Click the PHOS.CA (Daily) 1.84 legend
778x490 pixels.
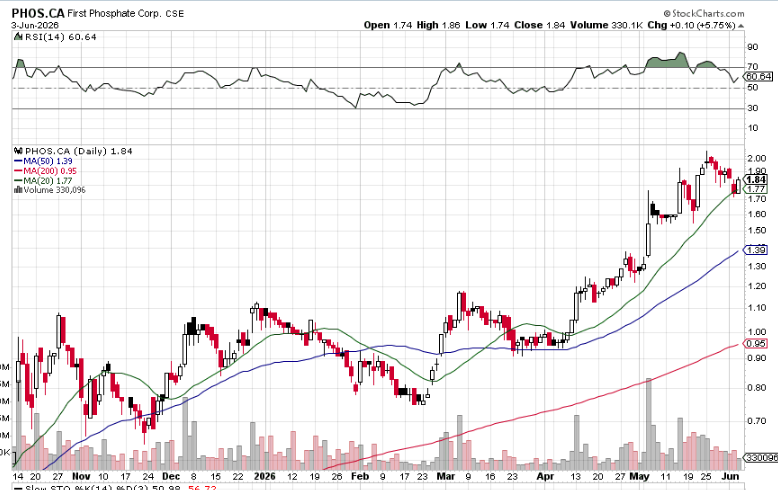pyautogui.click(x=78, y=151)
